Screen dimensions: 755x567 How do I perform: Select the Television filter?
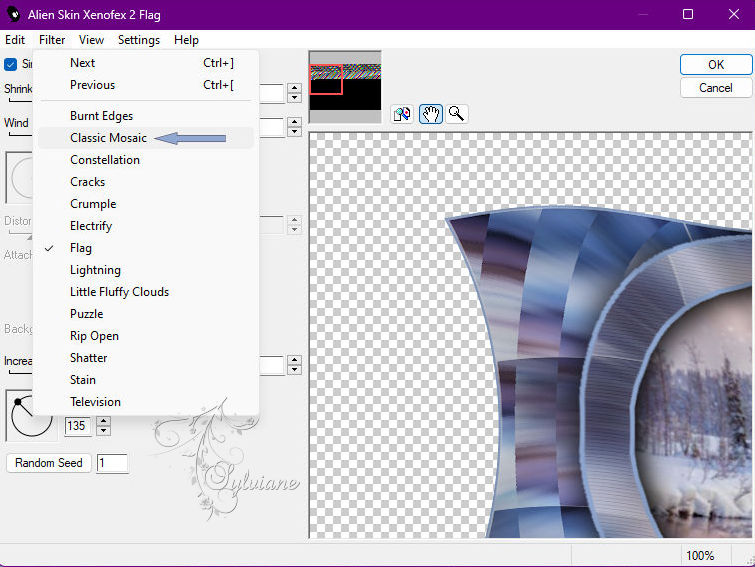tap(146, 402)
